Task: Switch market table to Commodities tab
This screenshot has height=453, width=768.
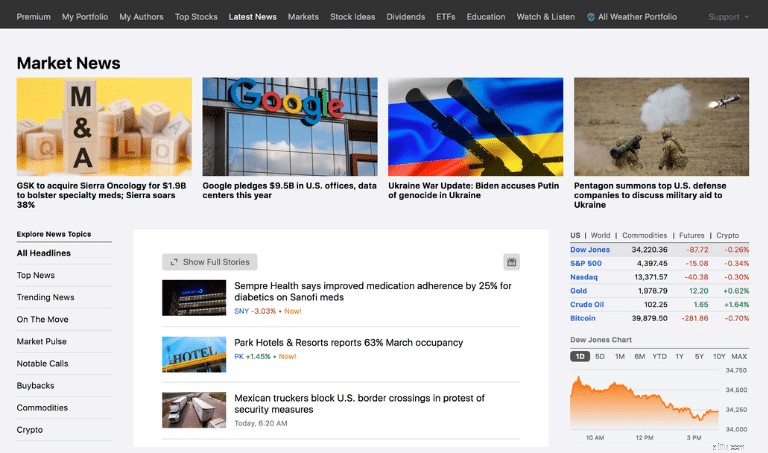Action: 645,235
